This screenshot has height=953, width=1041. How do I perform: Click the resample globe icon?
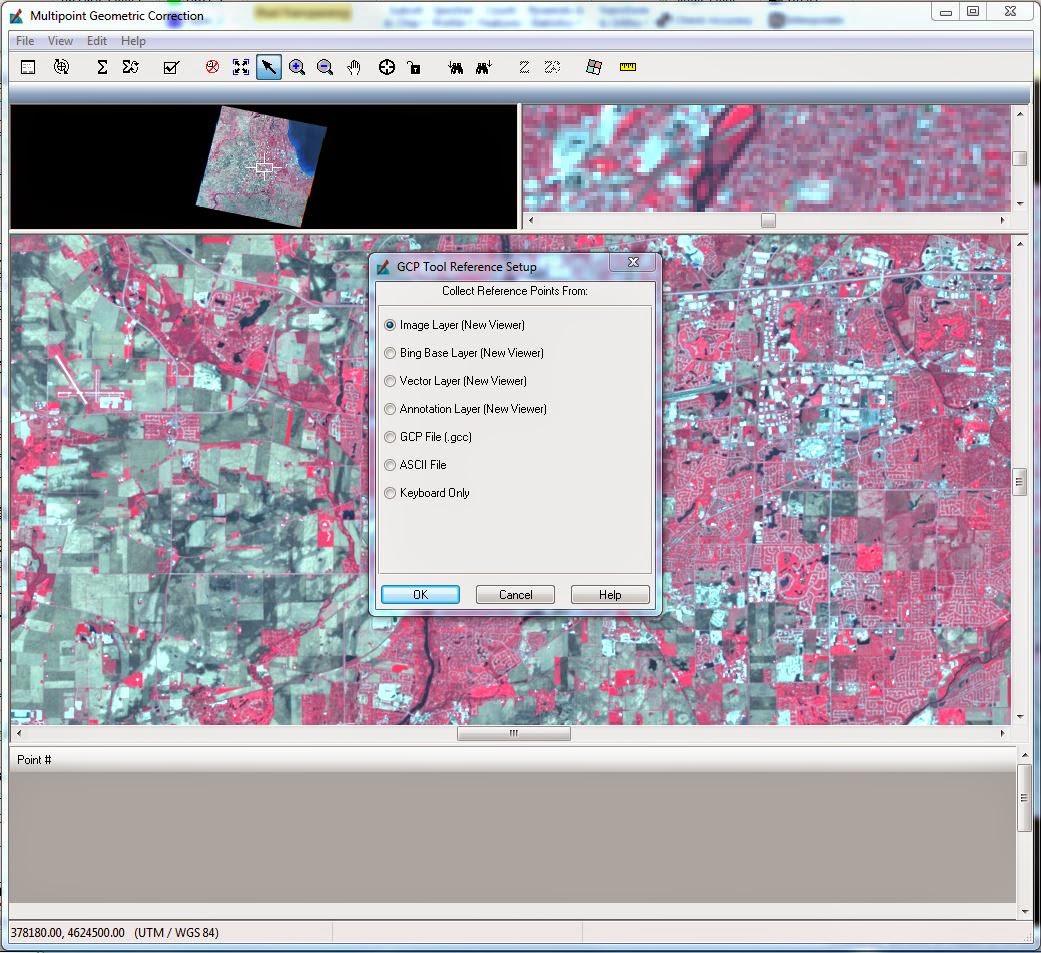point(61,67)
